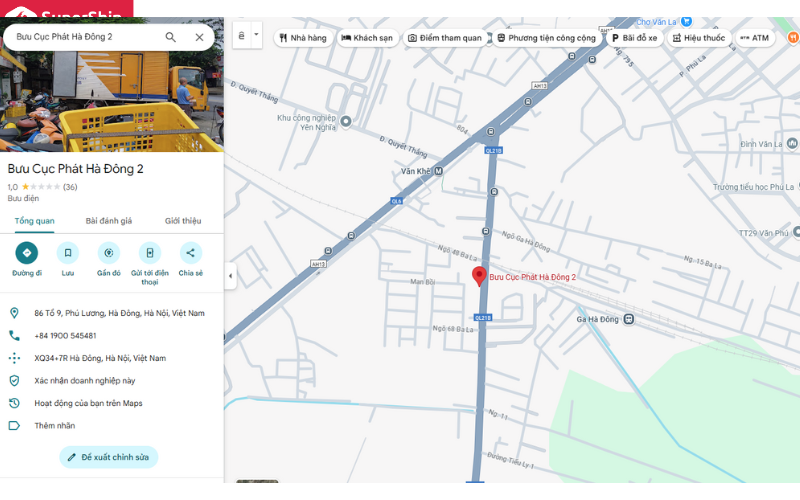Filter by Điểm tham quan chip
The width and height of the screenshot is (800, 500).
pyautogui.click(x=446, y=38)
